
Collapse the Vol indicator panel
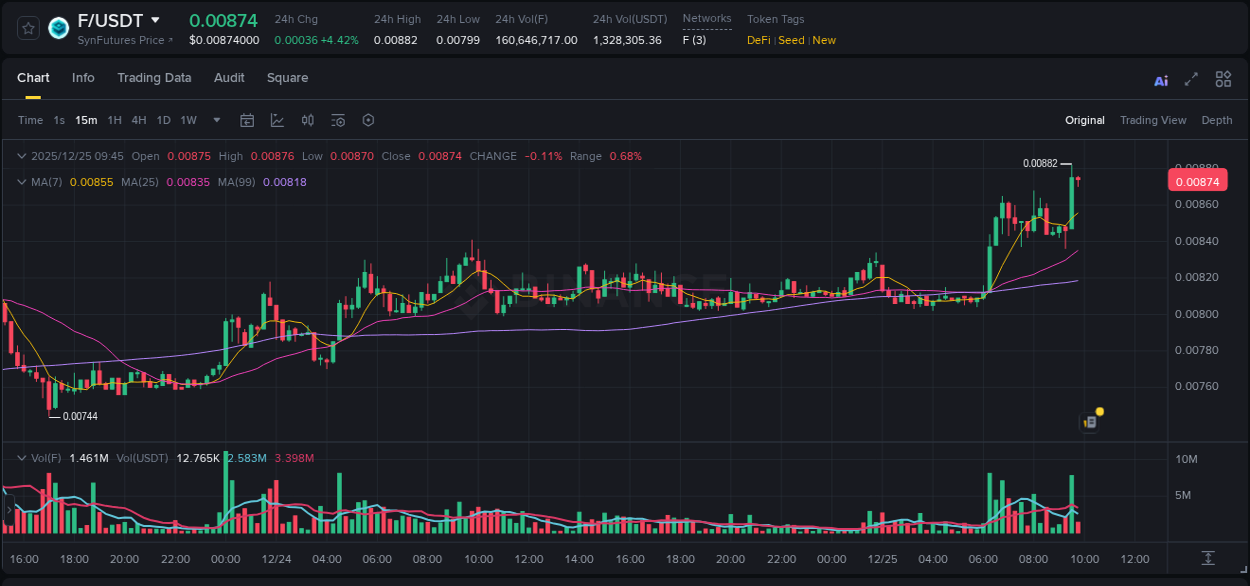click(20, 458)
